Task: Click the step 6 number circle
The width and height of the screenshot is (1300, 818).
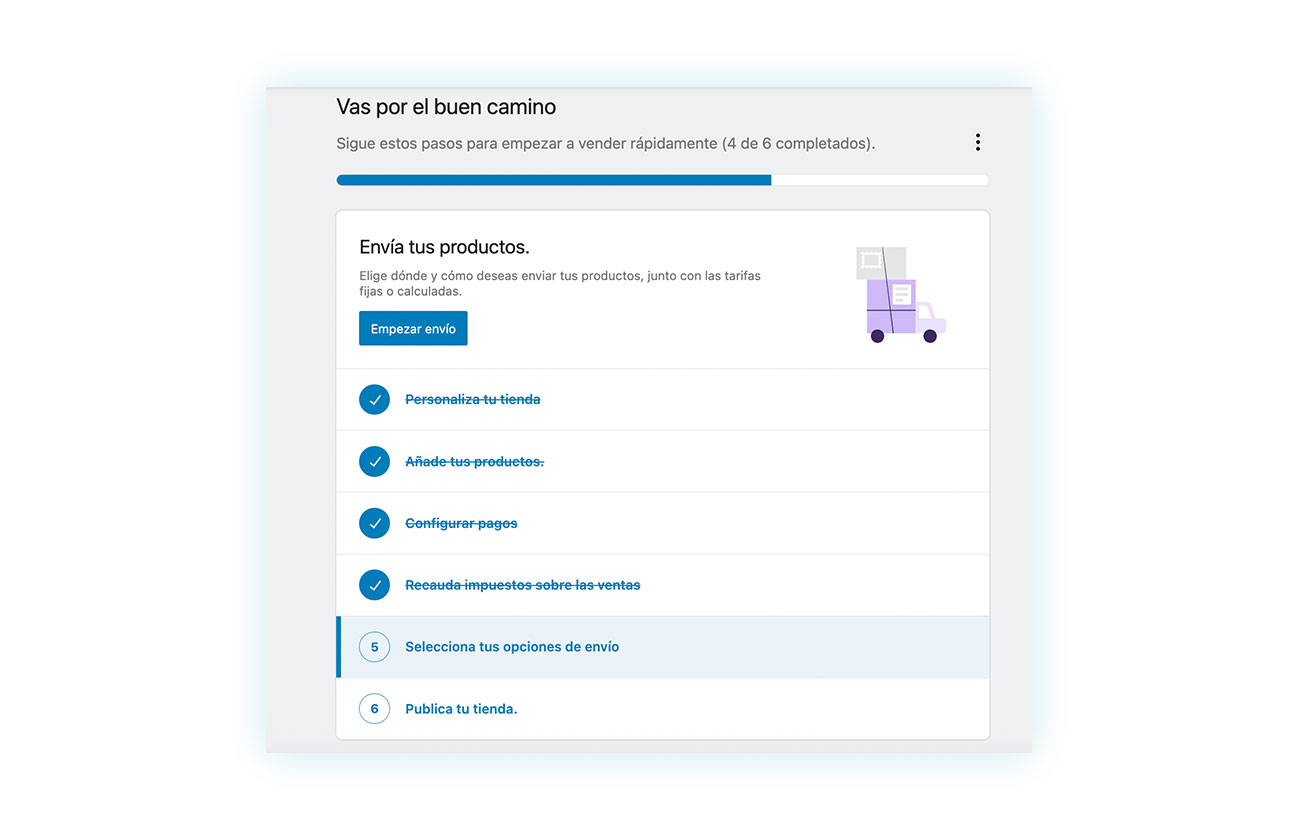Action: coord(374,709)
